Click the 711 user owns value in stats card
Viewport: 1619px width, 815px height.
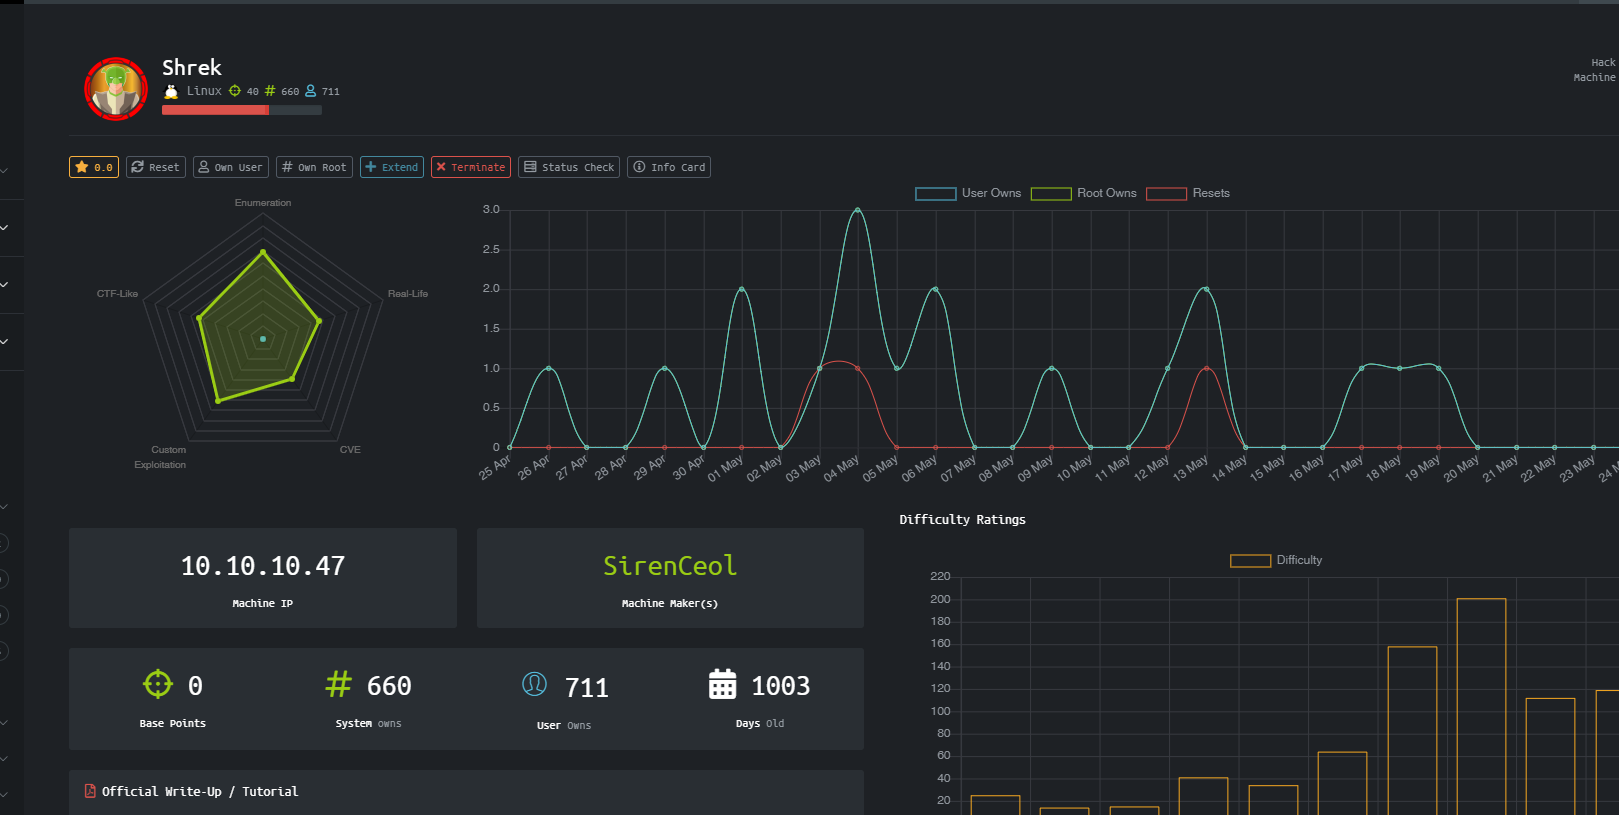coord(587,688)
